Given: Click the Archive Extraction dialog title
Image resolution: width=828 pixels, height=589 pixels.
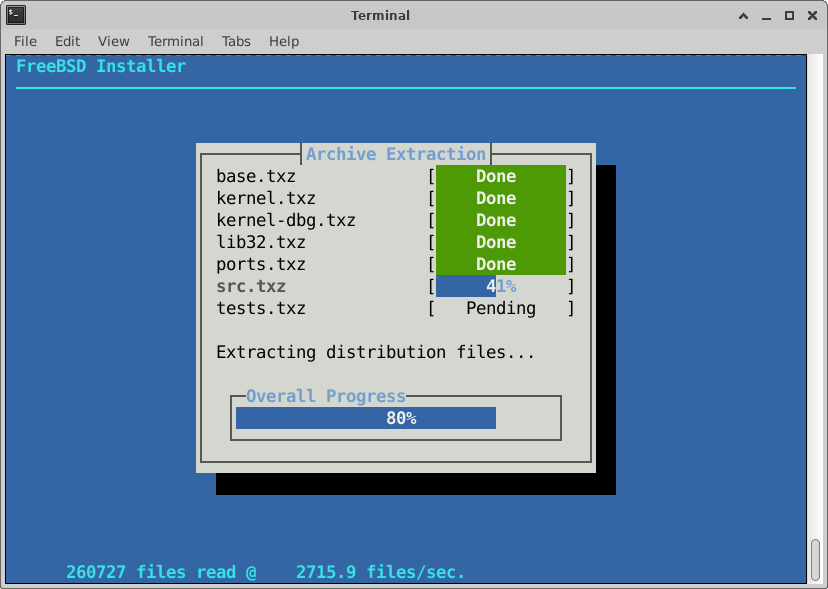Looking at the screenshot, I should [x=396, y=154].
